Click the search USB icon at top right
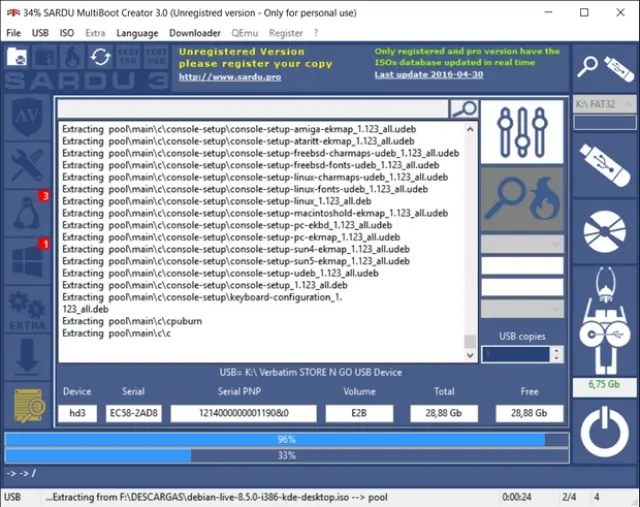 (x=603, y=67)
